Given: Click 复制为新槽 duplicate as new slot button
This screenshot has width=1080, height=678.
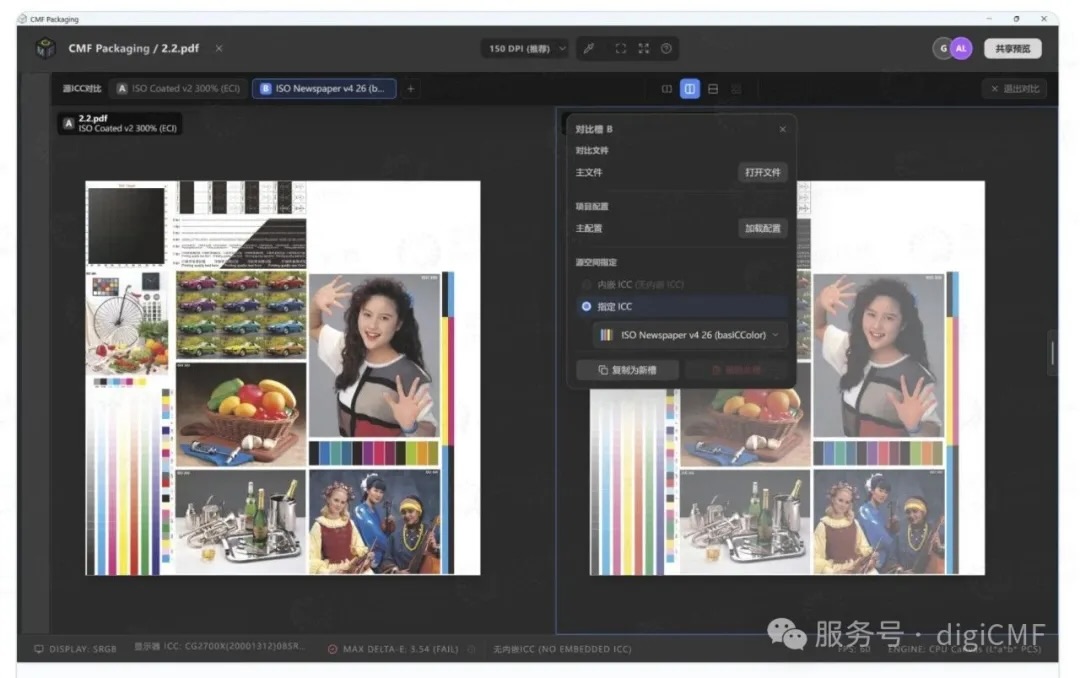Looking at the screenshot, I should (x=627, y=370).
